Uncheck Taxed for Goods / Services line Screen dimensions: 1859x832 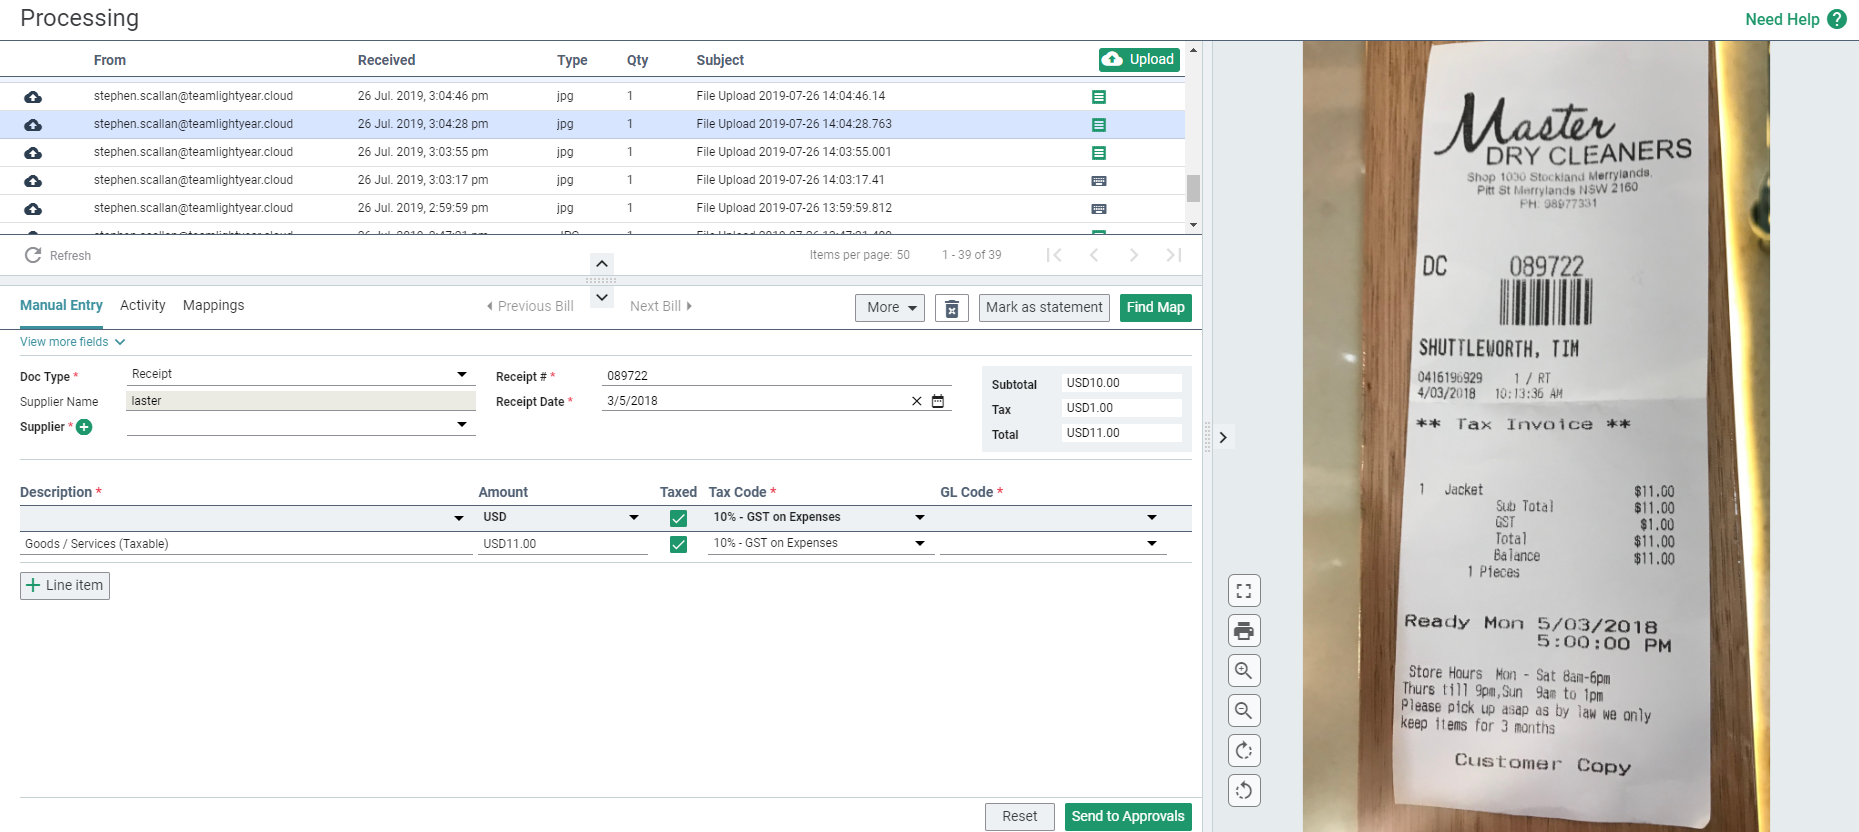[x=678, y=544]
